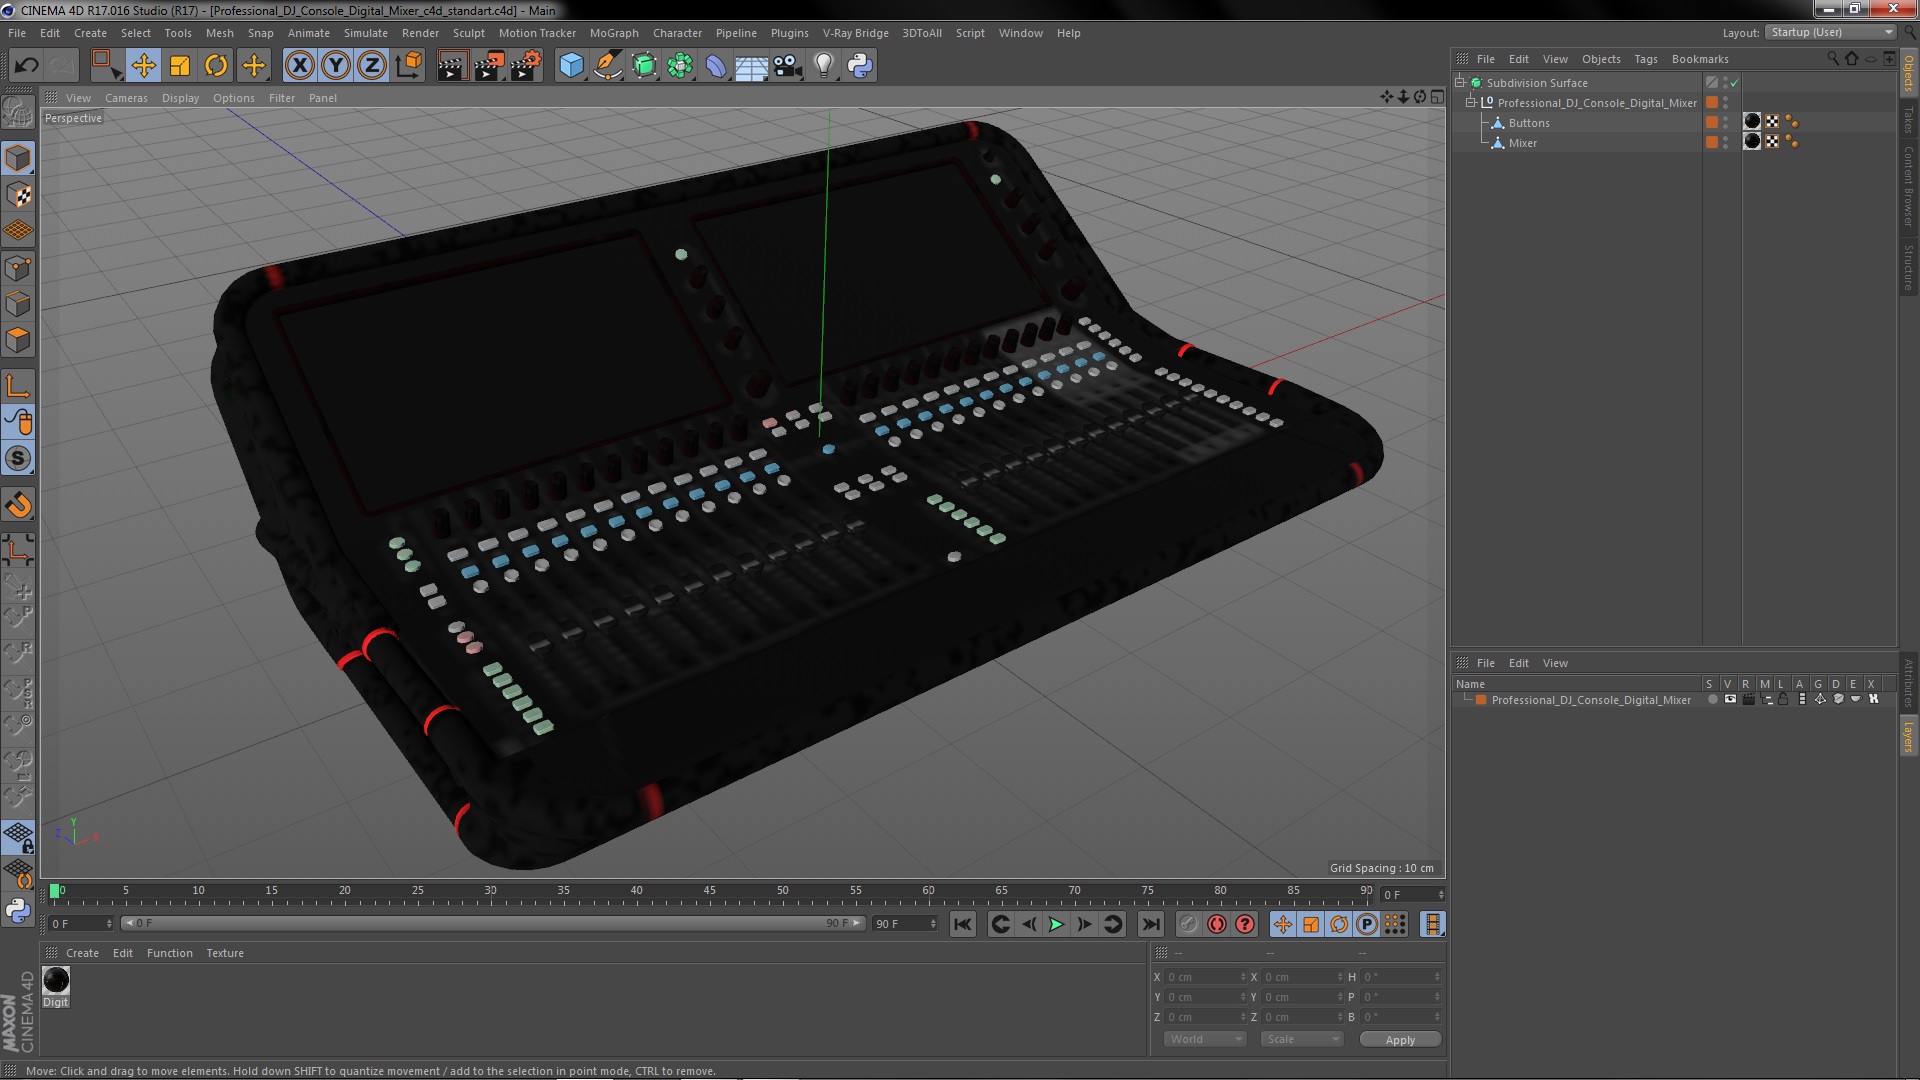The width and height of the screenshot is (1920, 1080).
Task: Click Mixer object's black material tag
Action: (1752, 141)
